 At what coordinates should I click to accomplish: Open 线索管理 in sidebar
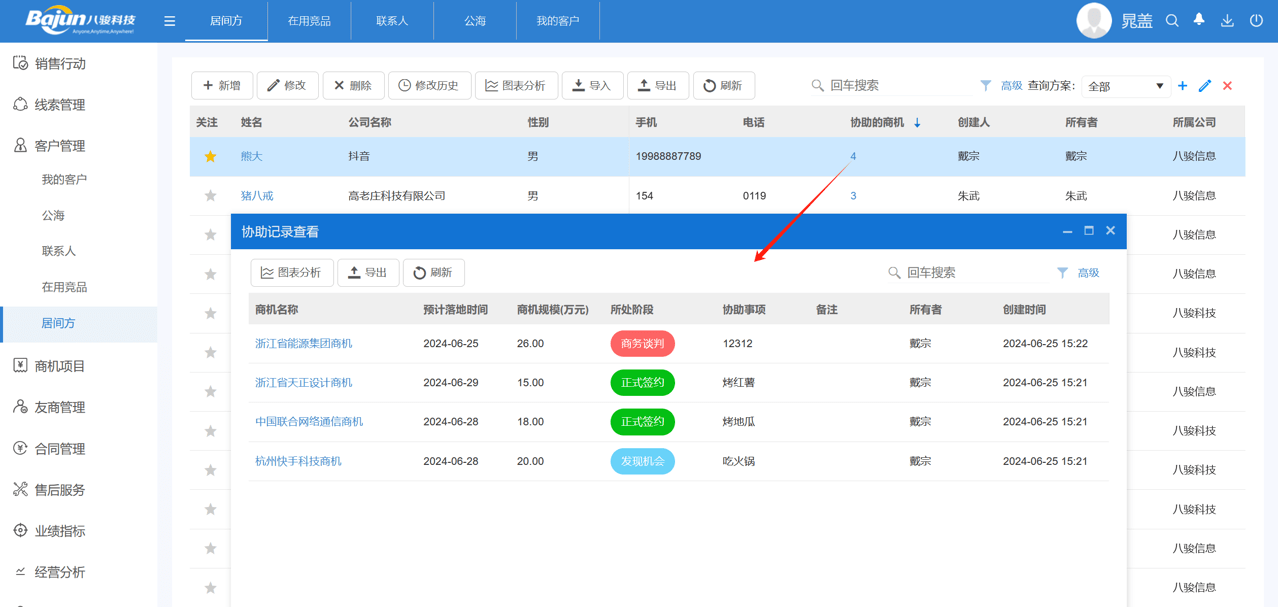click(60, 104)
